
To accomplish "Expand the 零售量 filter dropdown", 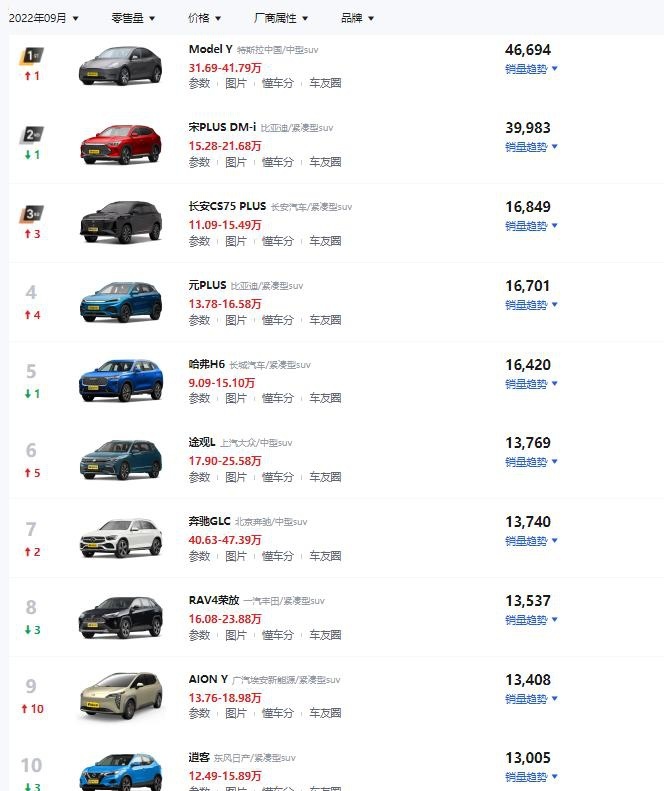I will (133, 18).
